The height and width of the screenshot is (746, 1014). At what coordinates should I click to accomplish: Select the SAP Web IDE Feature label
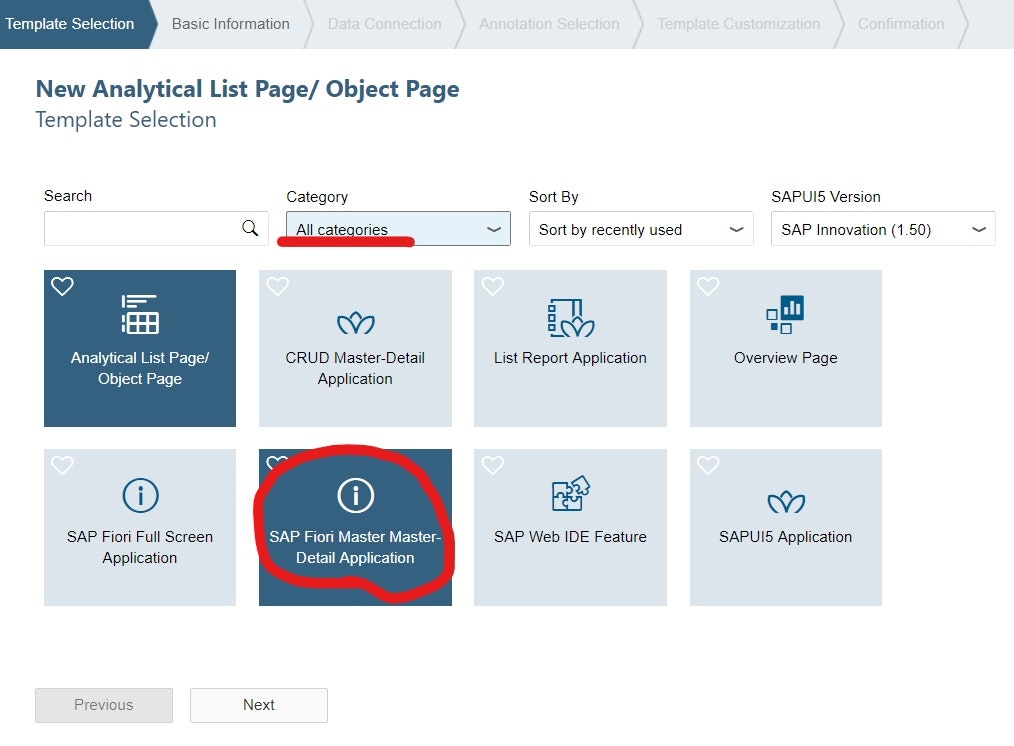tap(570, 537)
